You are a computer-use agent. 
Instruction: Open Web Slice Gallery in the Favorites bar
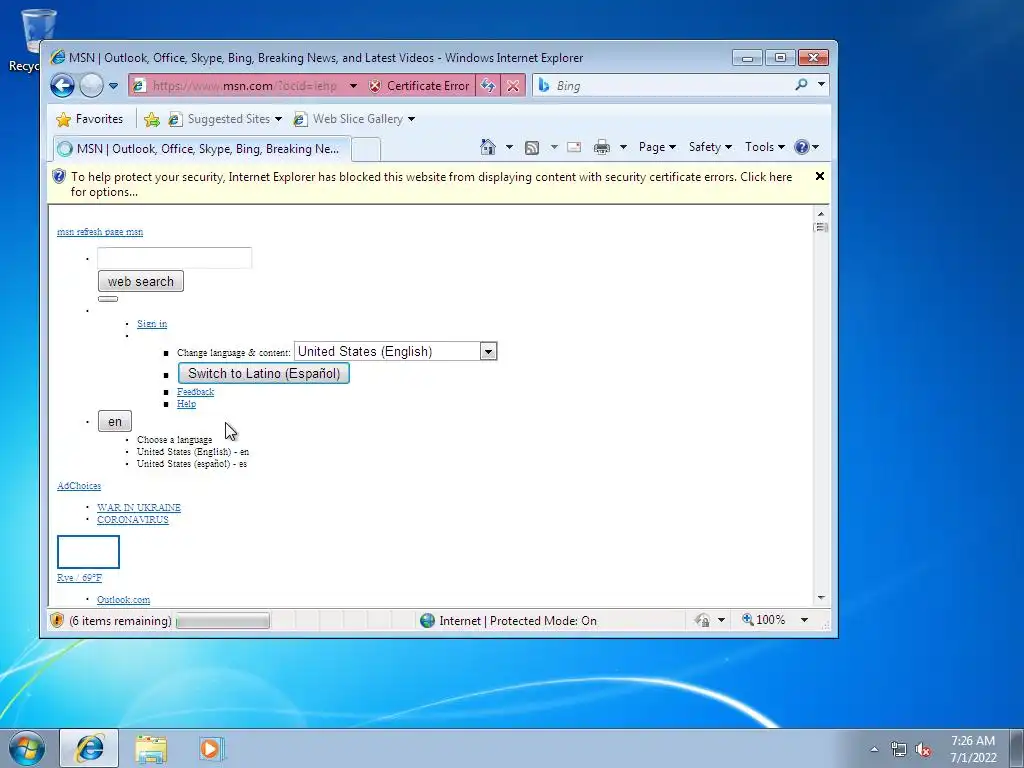354,119
